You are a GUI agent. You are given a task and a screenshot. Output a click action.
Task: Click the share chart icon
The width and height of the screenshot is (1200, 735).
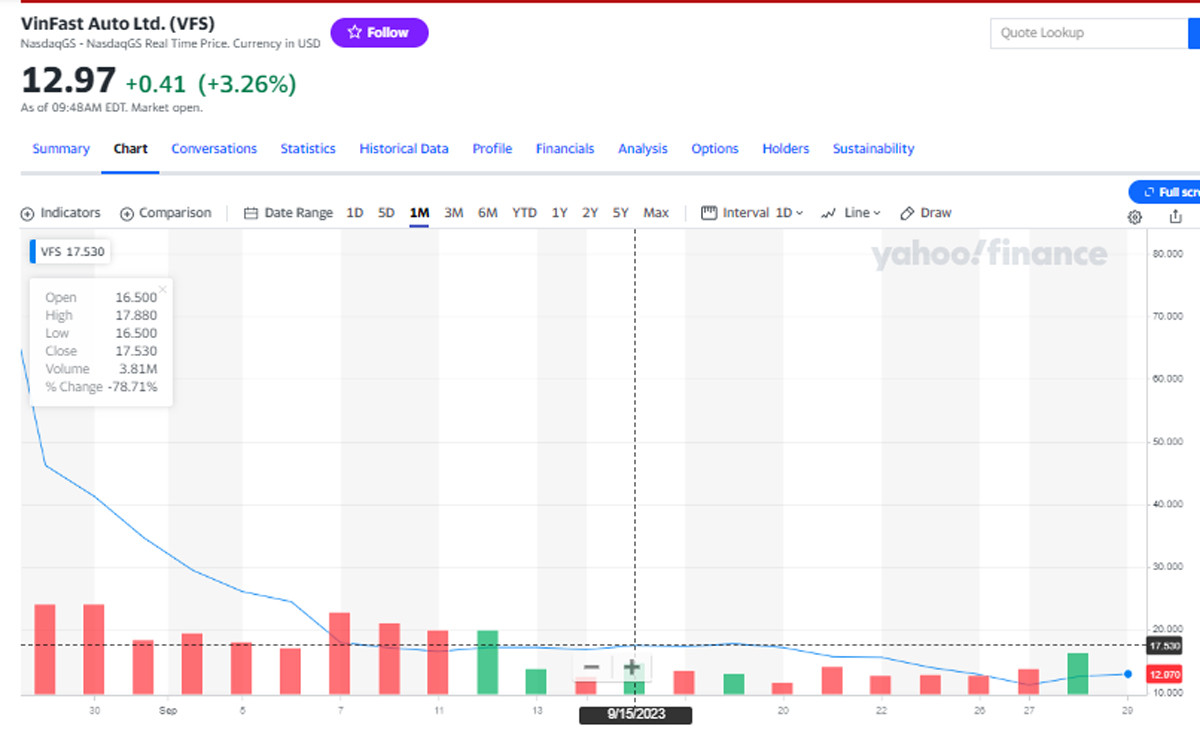tap(1176, 217)
